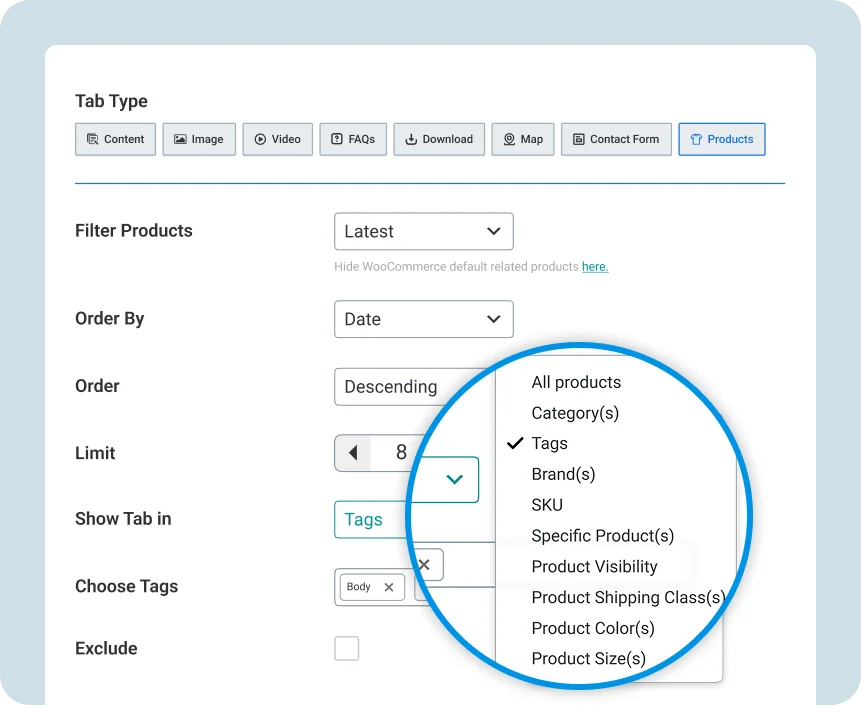Screen dimensions: 861x708
Task: Select Specific Product(s) option
Action: click(602, 536)
